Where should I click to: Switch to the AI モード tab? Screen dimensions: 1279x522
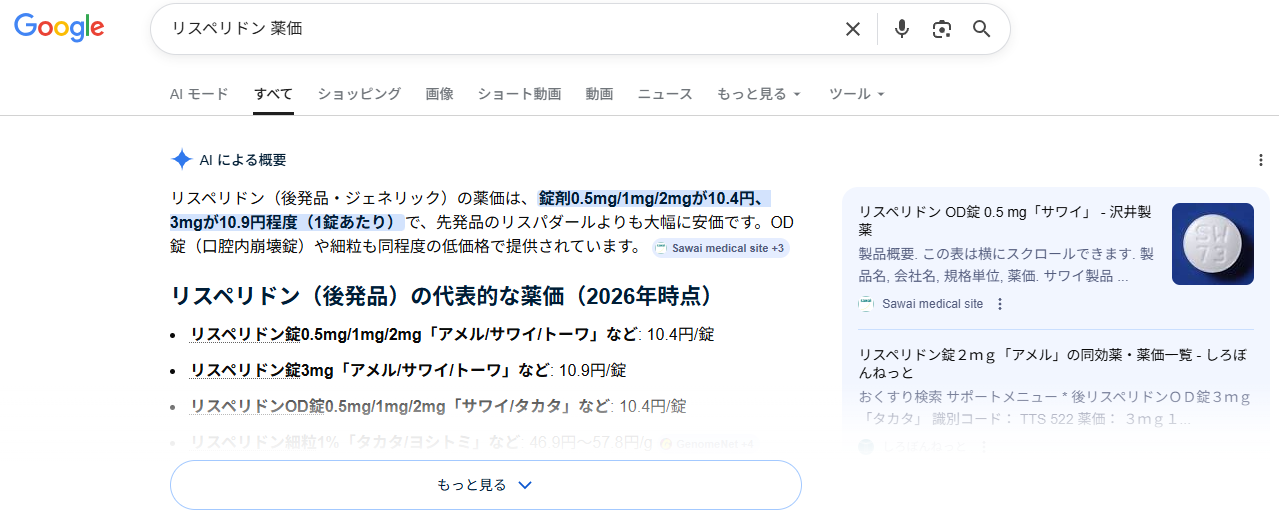click(x=199, y=94)
